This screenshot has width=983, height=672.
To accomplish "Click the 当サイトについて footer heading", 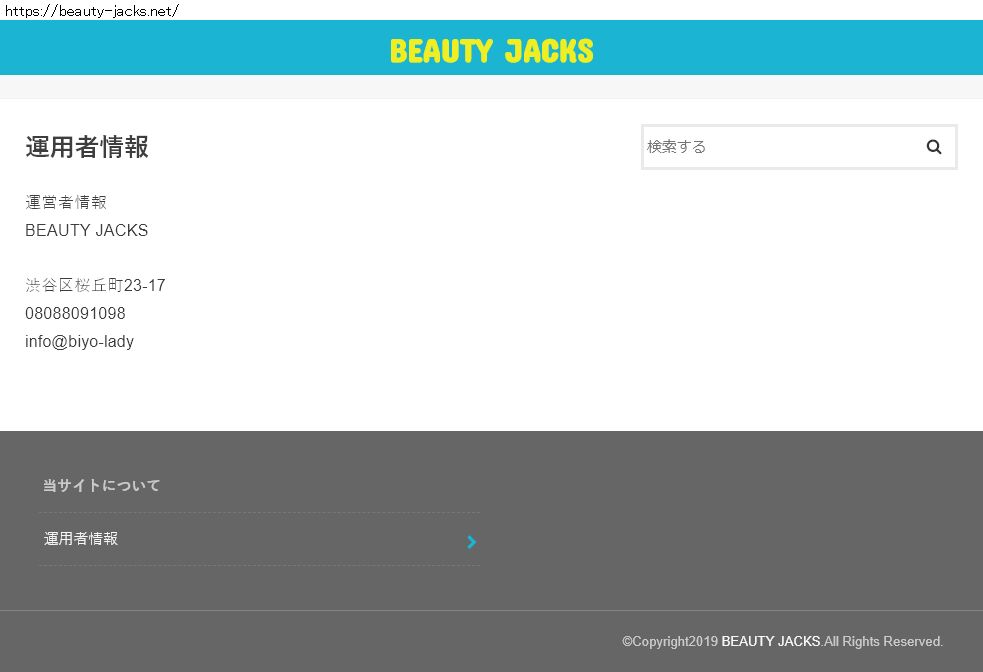I will 101,485.
